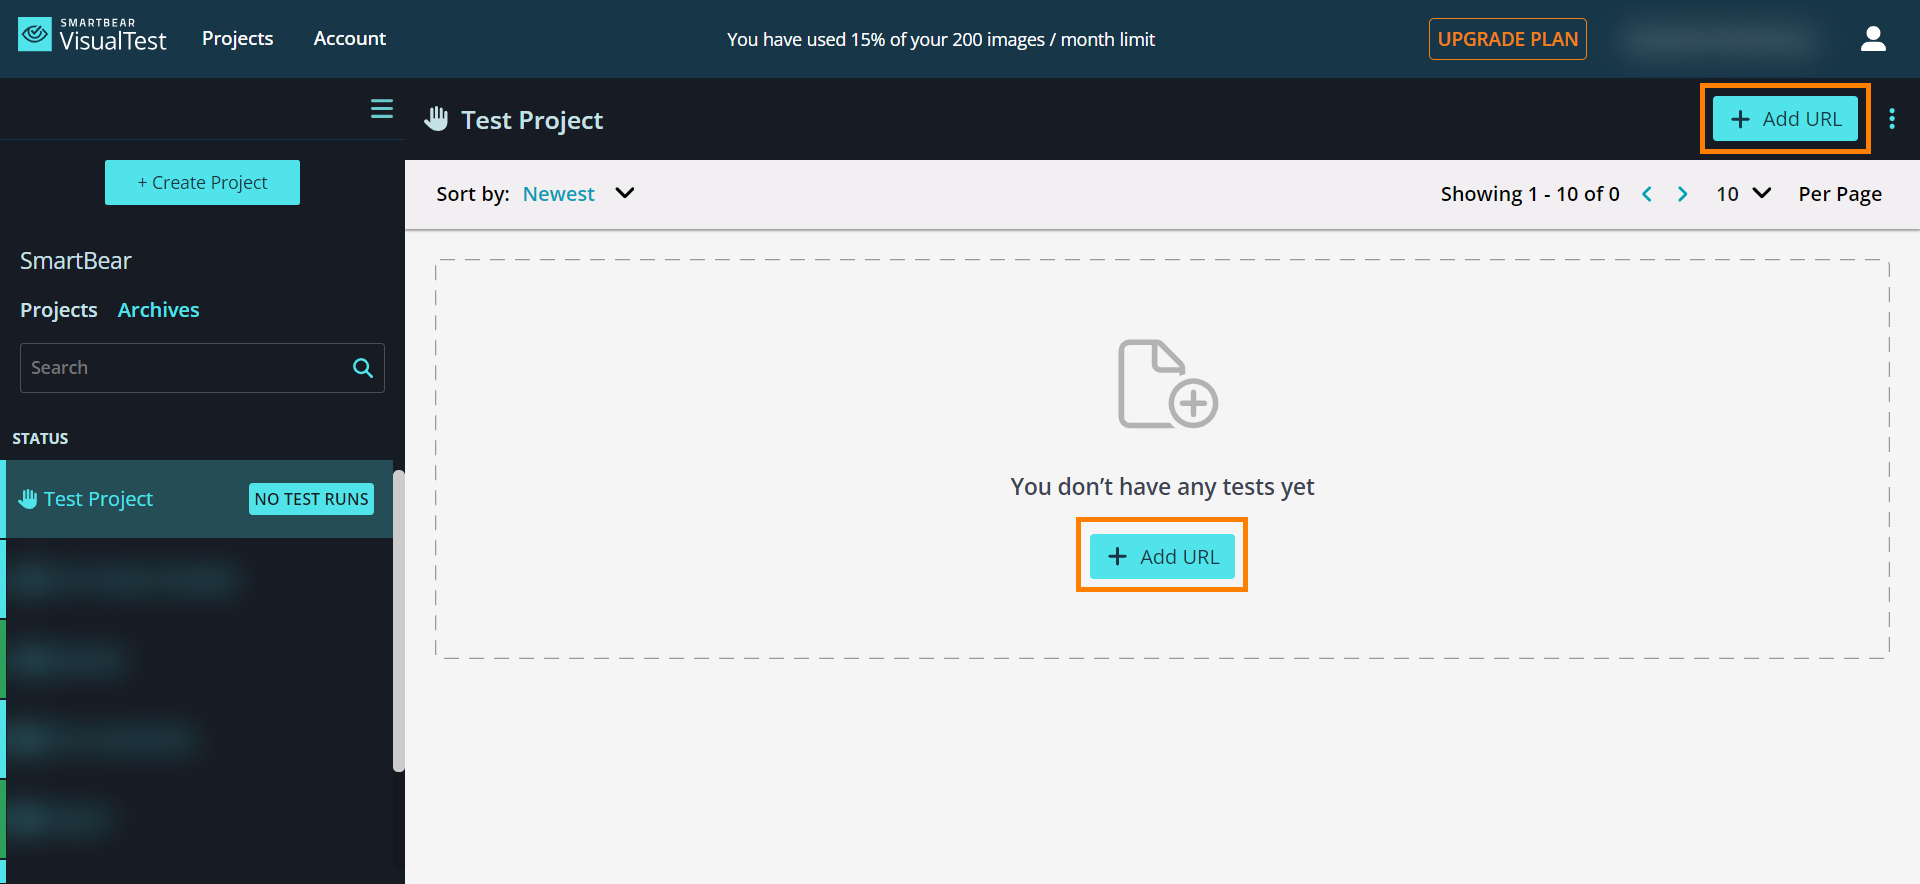The height and width of the screenshot is (884, 1920).
Task: Switch to the Archives tab
Action: tap(158, 310)
